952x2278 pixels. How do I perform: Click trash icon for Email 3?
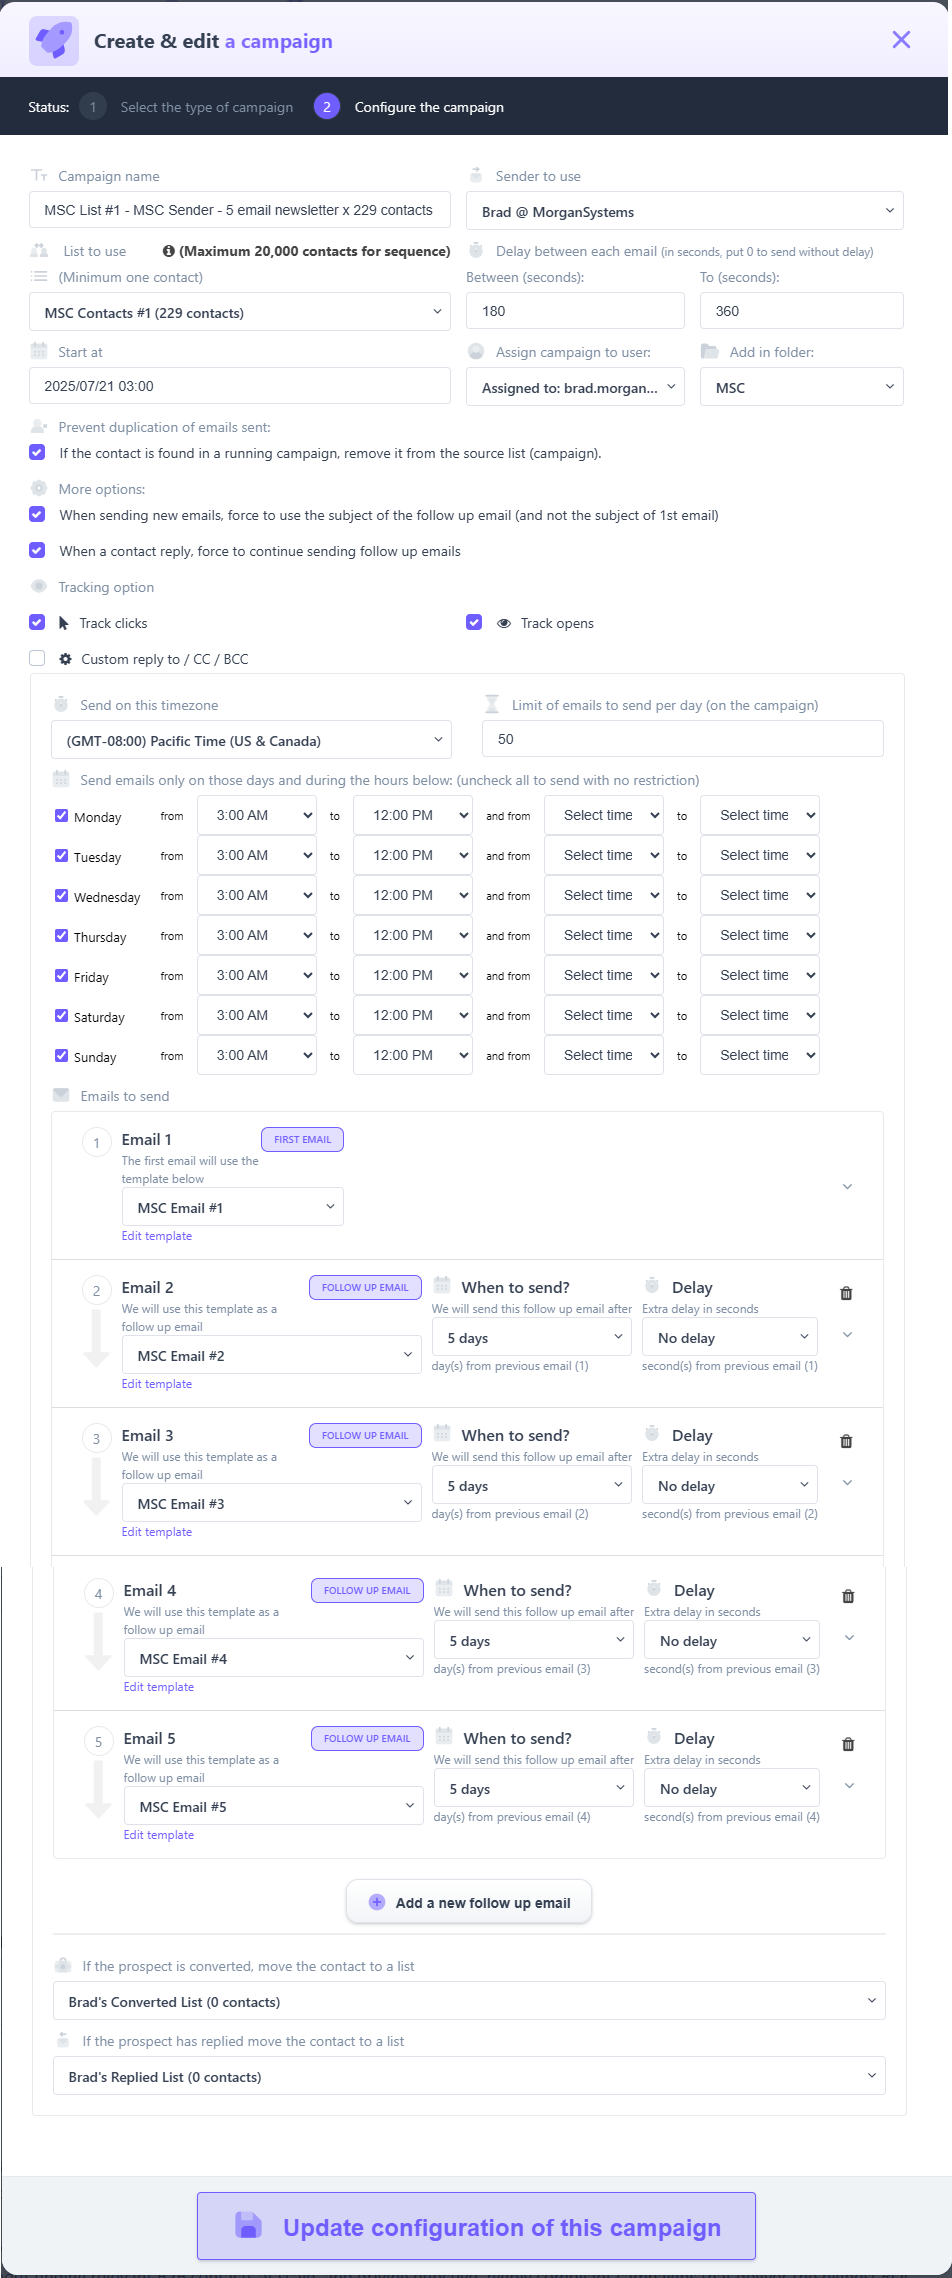(x=846, y=1441)
